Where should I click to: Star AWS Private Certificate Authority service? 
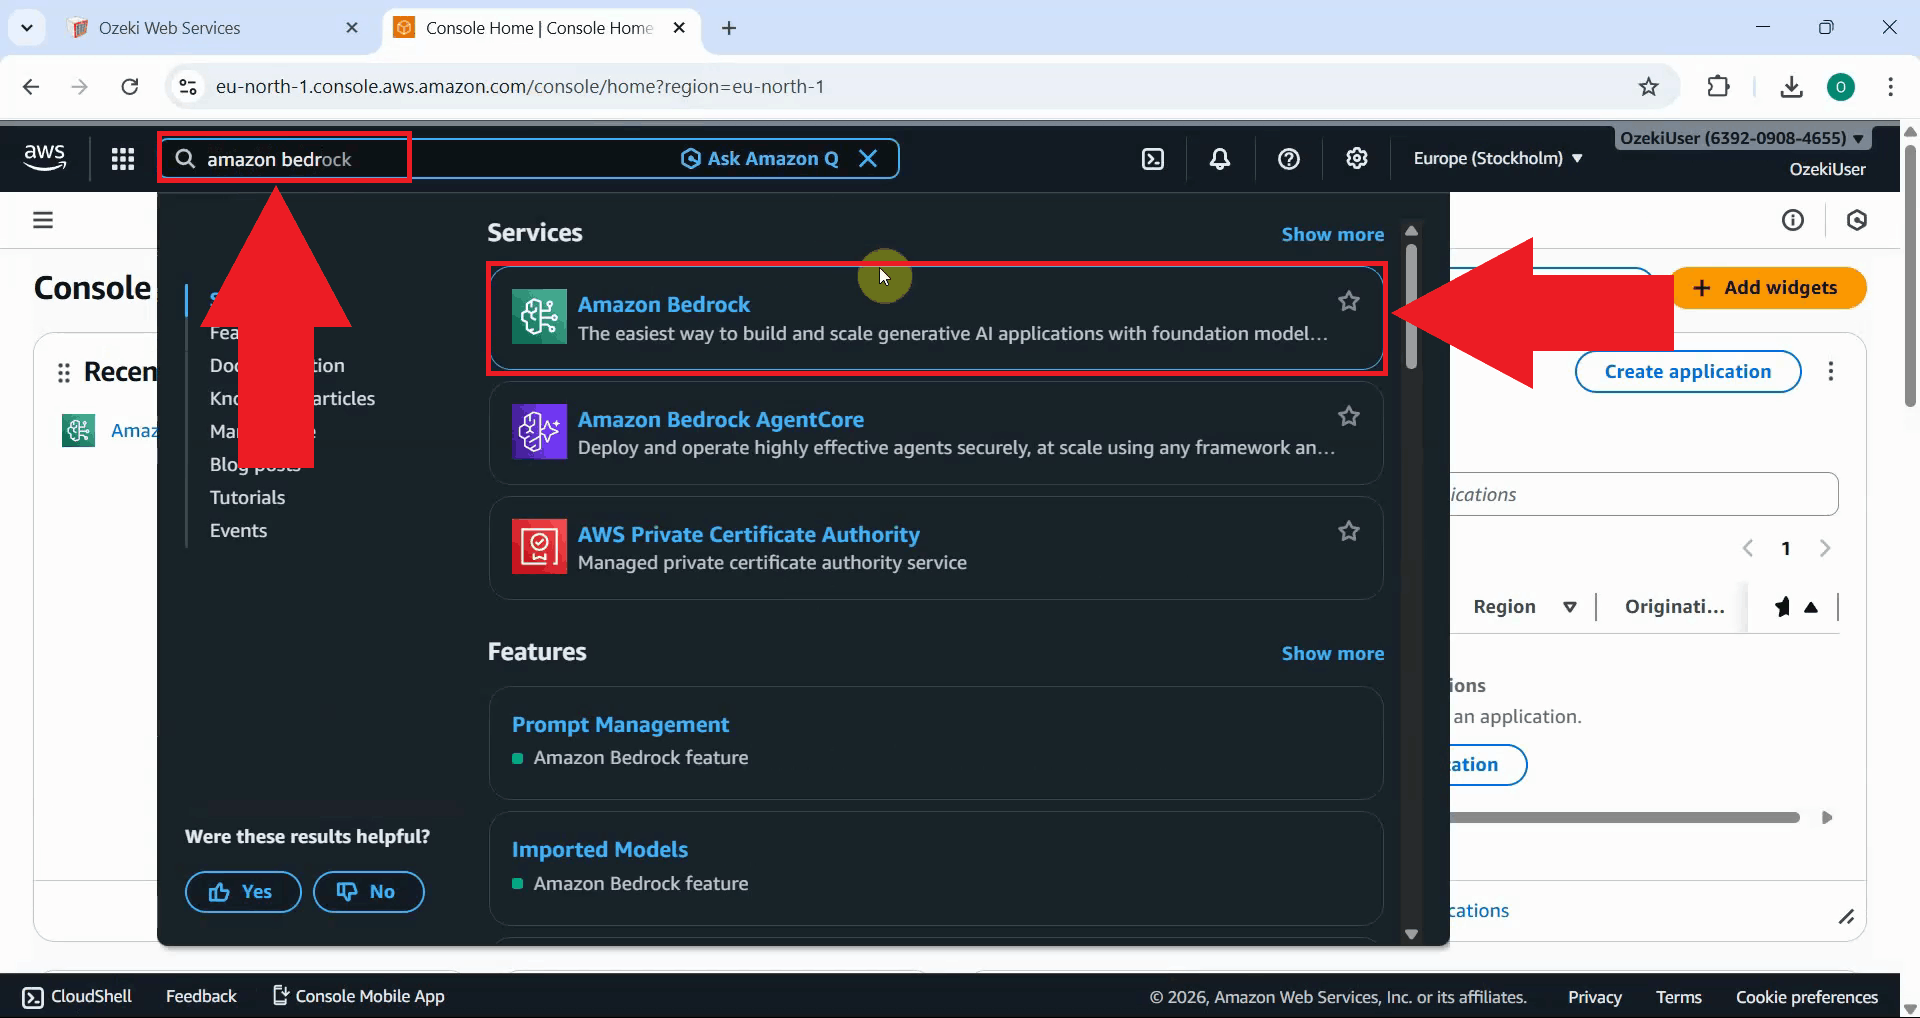point(1349,531)
